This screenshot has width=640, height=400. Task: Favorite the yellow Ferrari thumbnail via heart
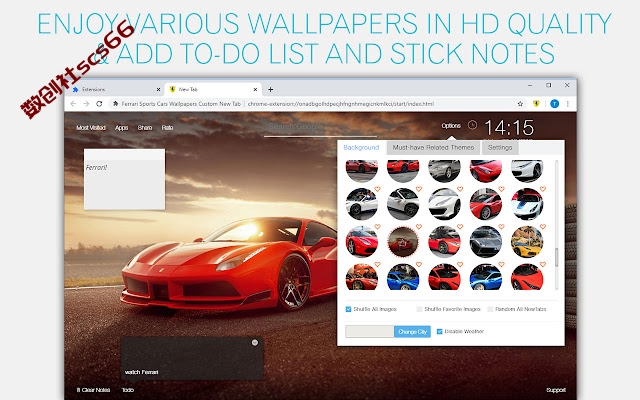click(542, 227)
